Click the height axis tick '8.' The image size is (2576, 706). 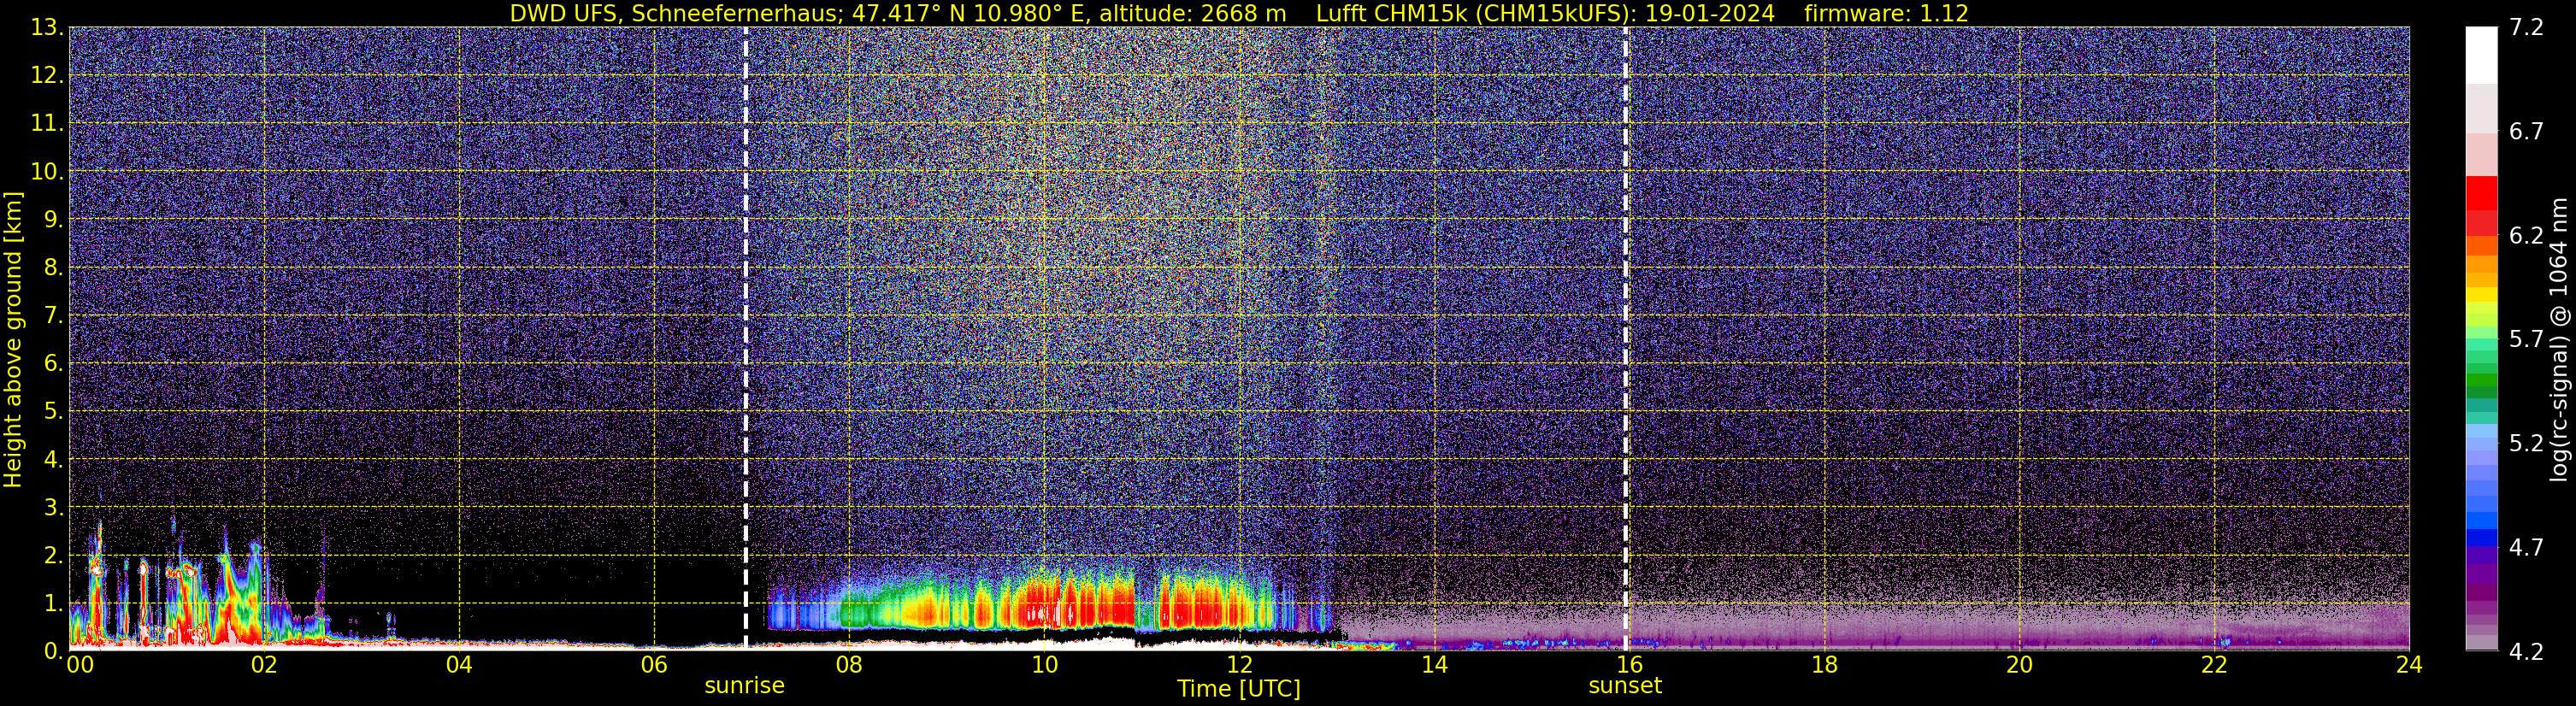(54, 268)
